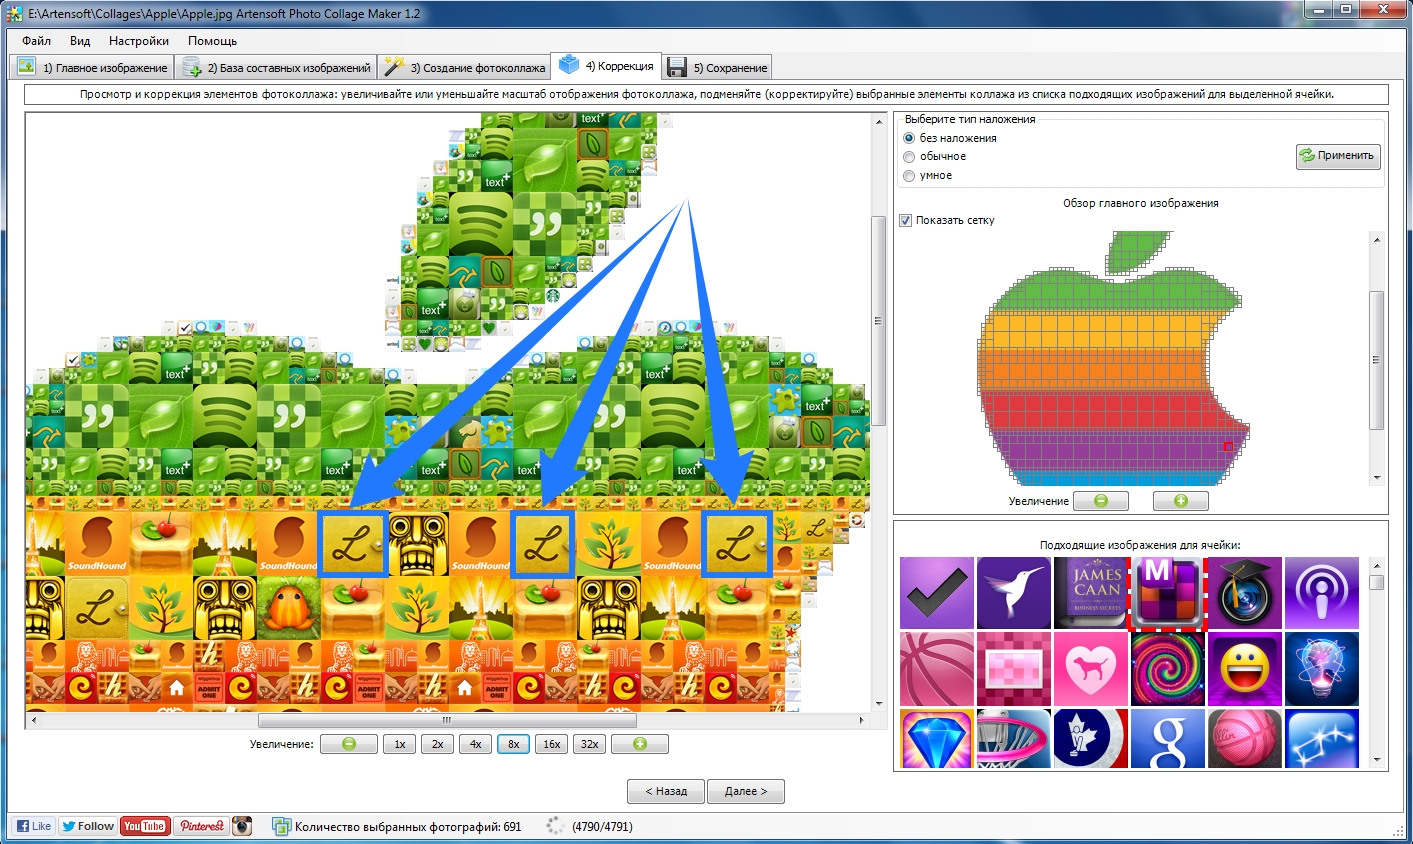The width and height of the screenshot is (1413, 844).
Task: Set collage zoom to 16x
Action: point(551,744)
